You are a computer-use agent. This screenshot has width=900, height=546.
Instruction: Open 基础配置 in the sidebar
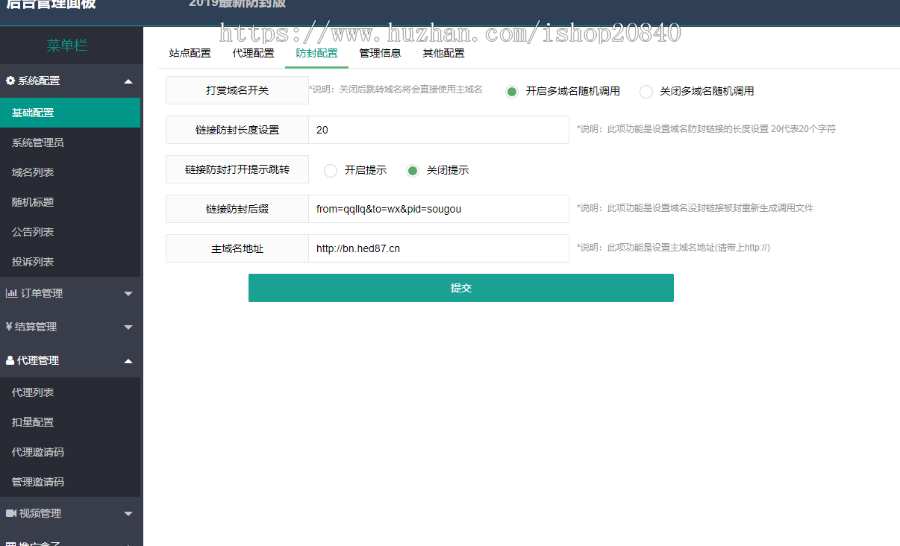pos(70,113)
